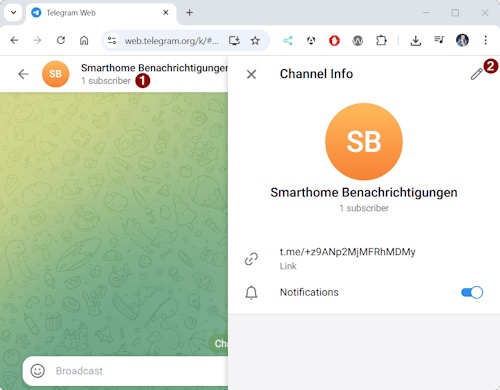Open the Extensions puzzle menu
Viewport: 500px width, 390px height.
(x=381, y=41)
